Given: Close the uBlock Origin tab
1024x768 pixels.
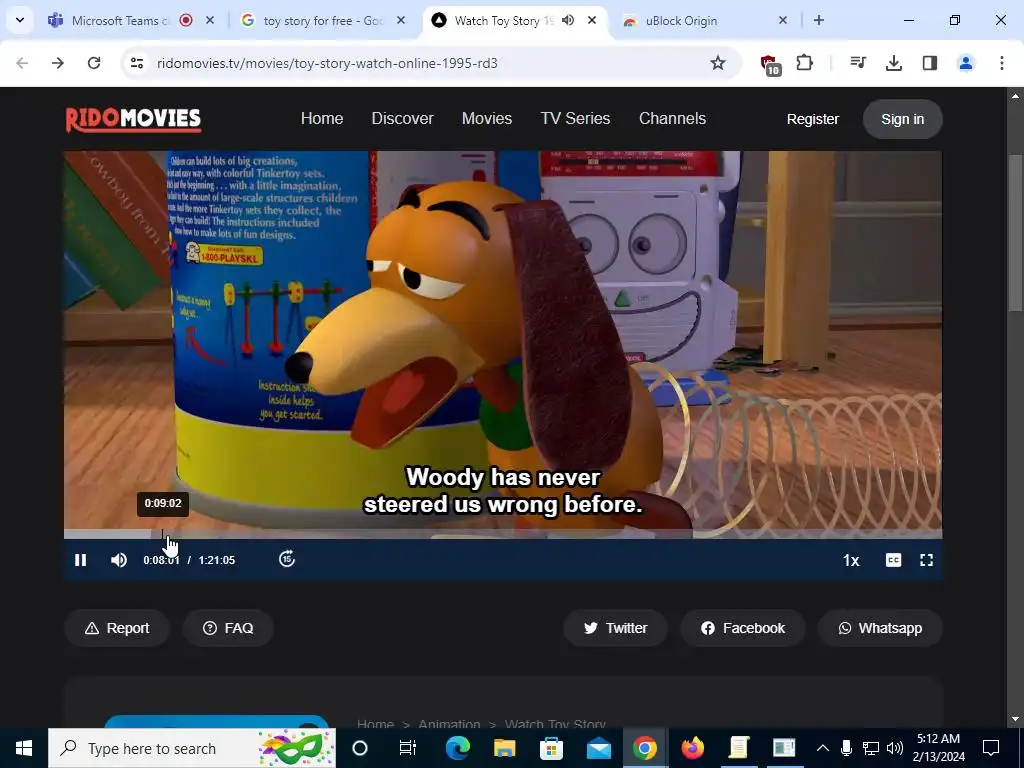Looking at the screenshot, I should tap(782, 20).
